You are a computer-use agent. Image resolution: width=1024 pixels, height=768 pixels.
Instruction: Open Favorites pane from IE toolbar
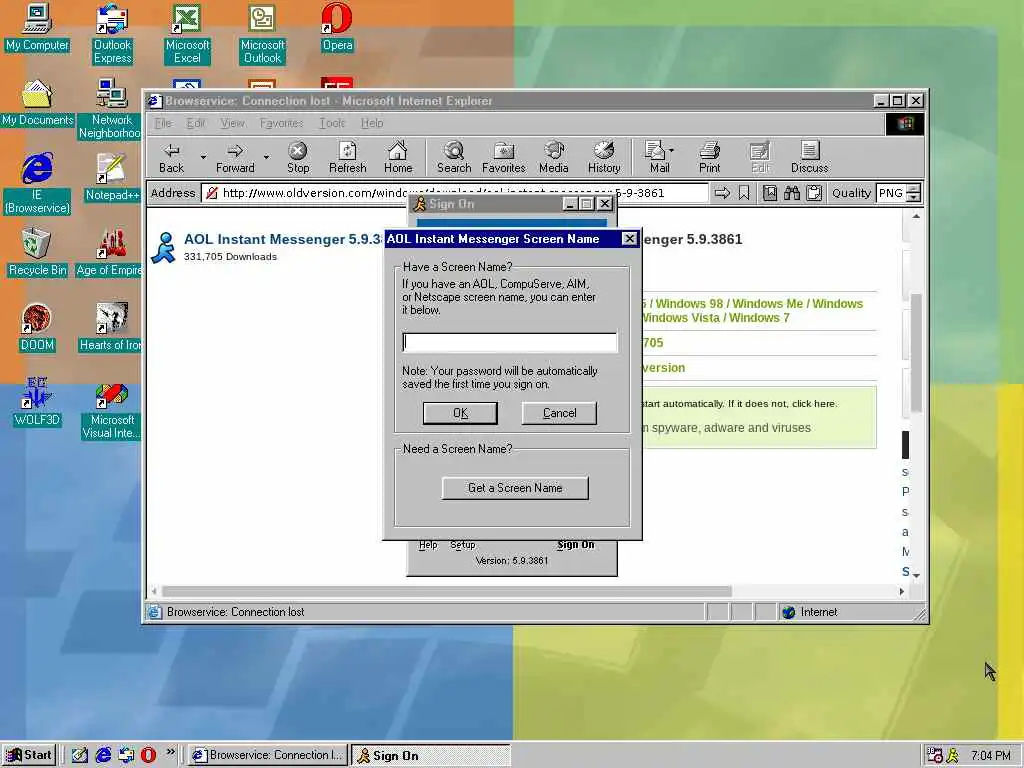[504, 158]
